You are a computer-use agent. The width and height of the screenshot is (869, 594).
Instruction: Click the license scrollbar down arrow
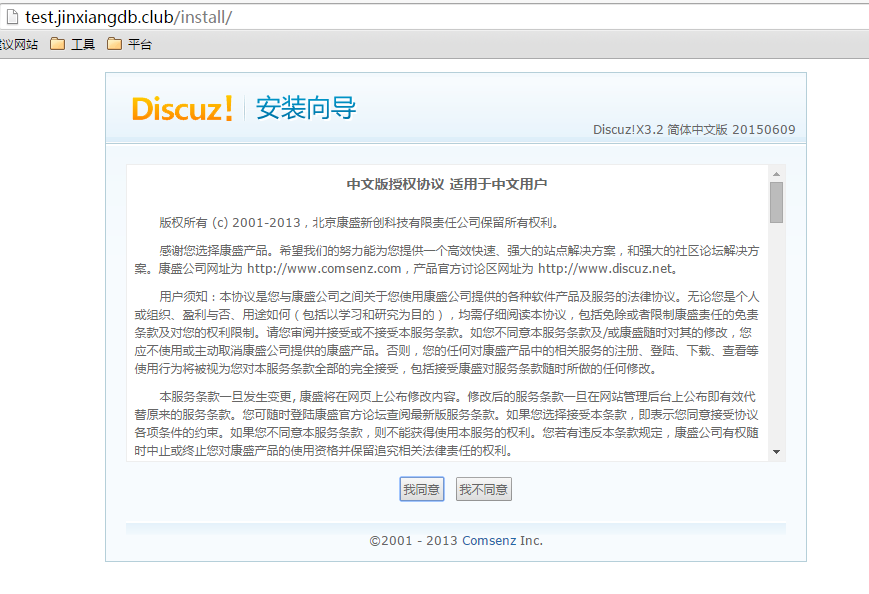pyautogui.click(x=776, y=452)
